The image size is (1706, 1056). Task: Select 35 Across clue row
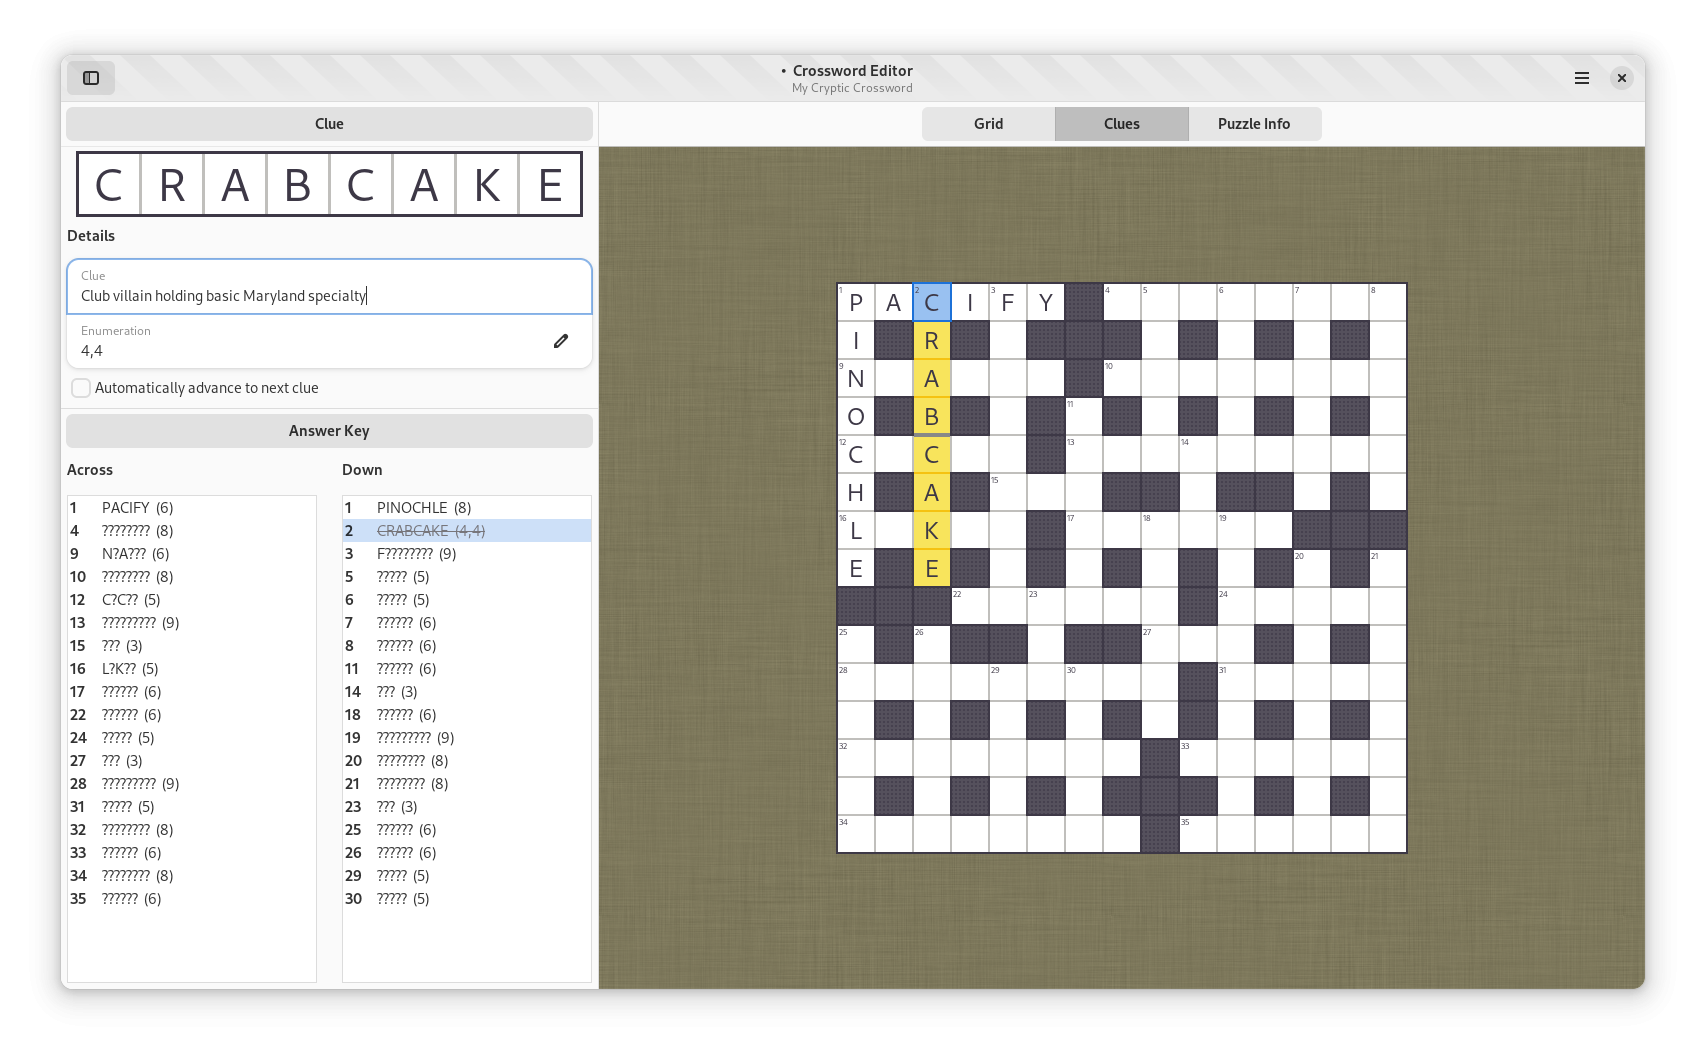[x=192, y=899]
